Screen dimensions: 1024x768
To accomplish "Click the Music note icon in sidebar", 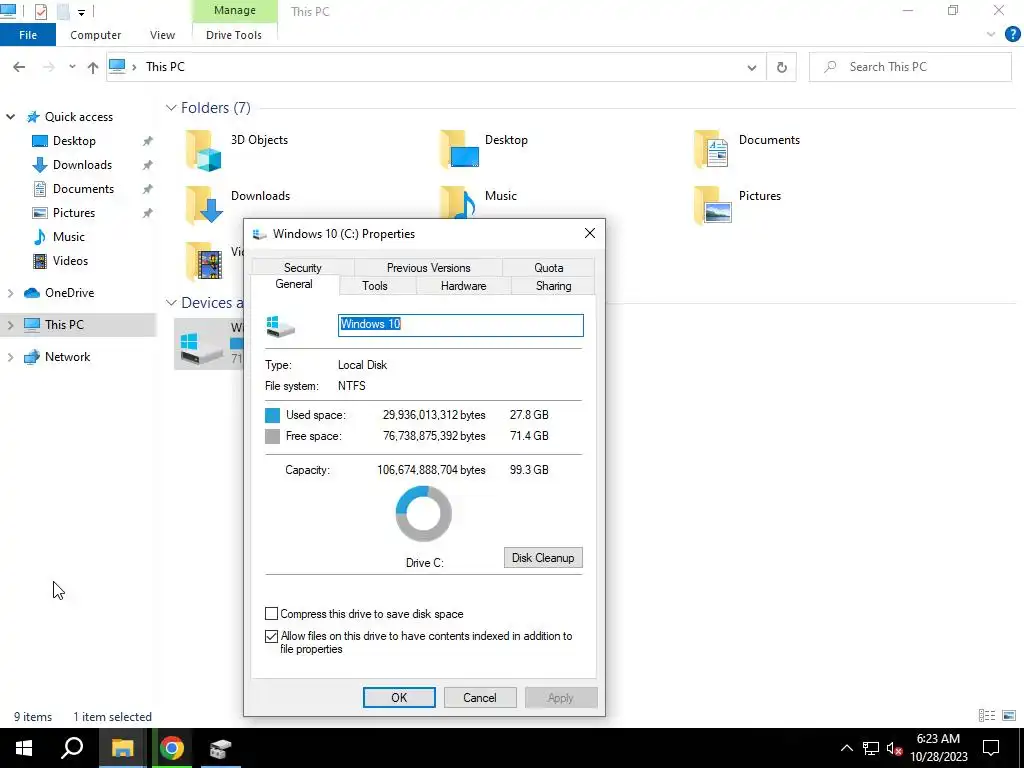I will (x=40, y=236).
